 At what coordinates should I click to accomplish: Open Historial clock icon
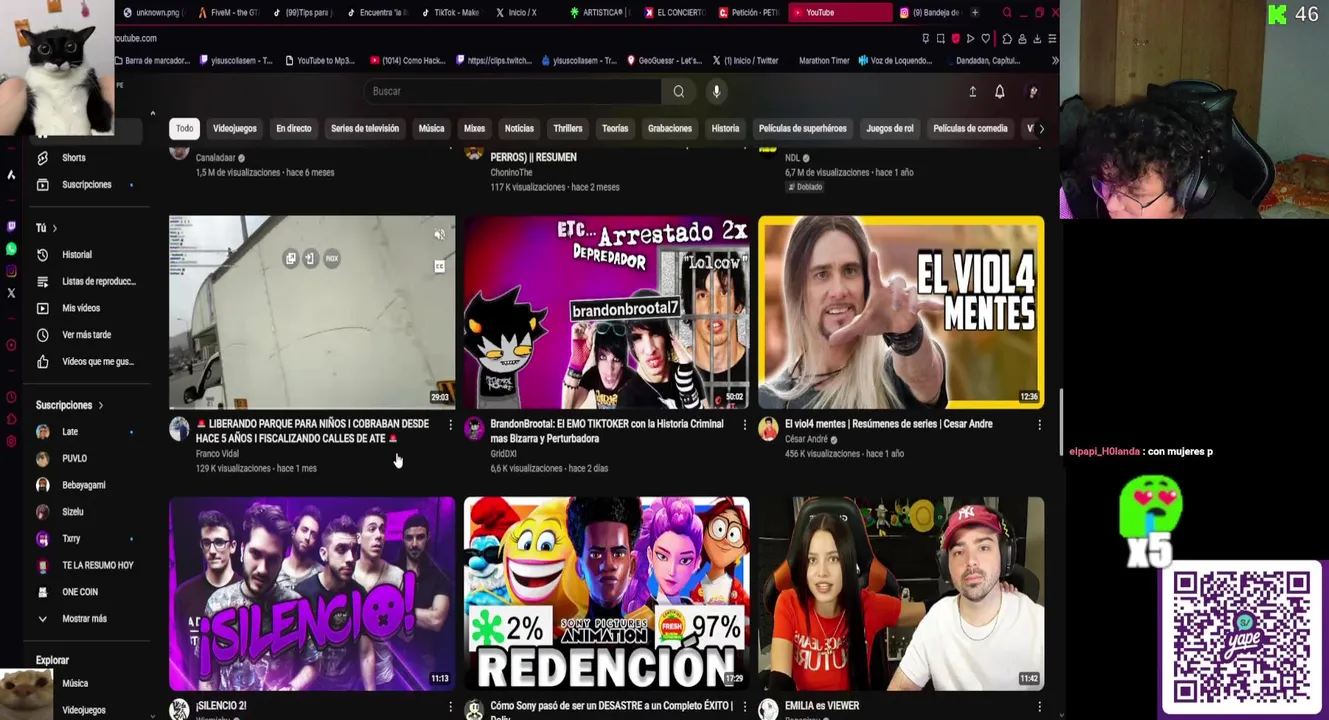click(42, 255)
